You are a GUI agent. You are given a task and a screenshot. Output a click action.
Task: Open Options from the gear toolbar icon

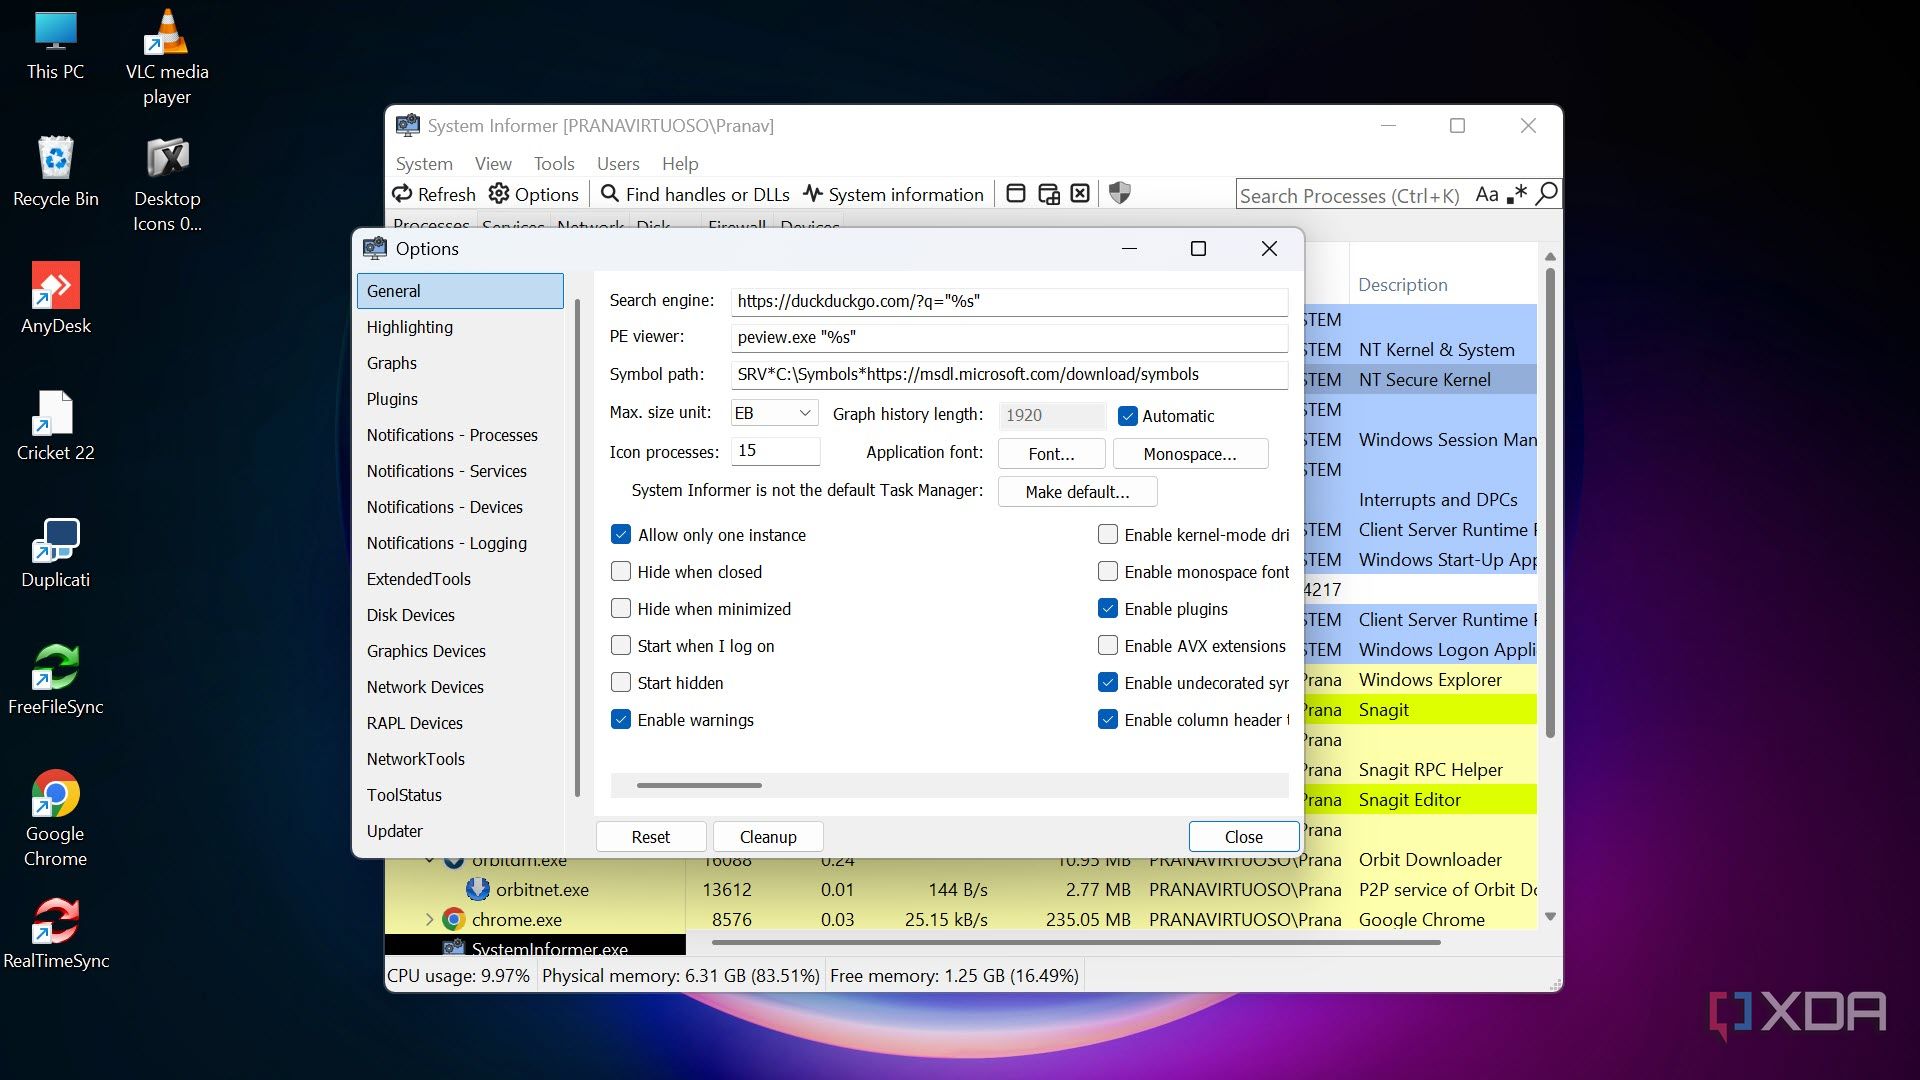click(x=498, y=194)
